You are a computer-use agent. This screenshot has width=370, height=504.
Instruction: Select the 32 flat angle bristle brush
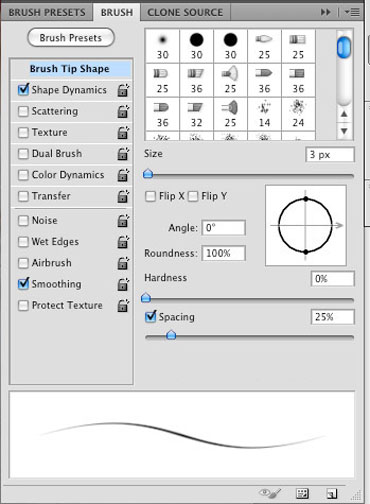coord(196,114)
